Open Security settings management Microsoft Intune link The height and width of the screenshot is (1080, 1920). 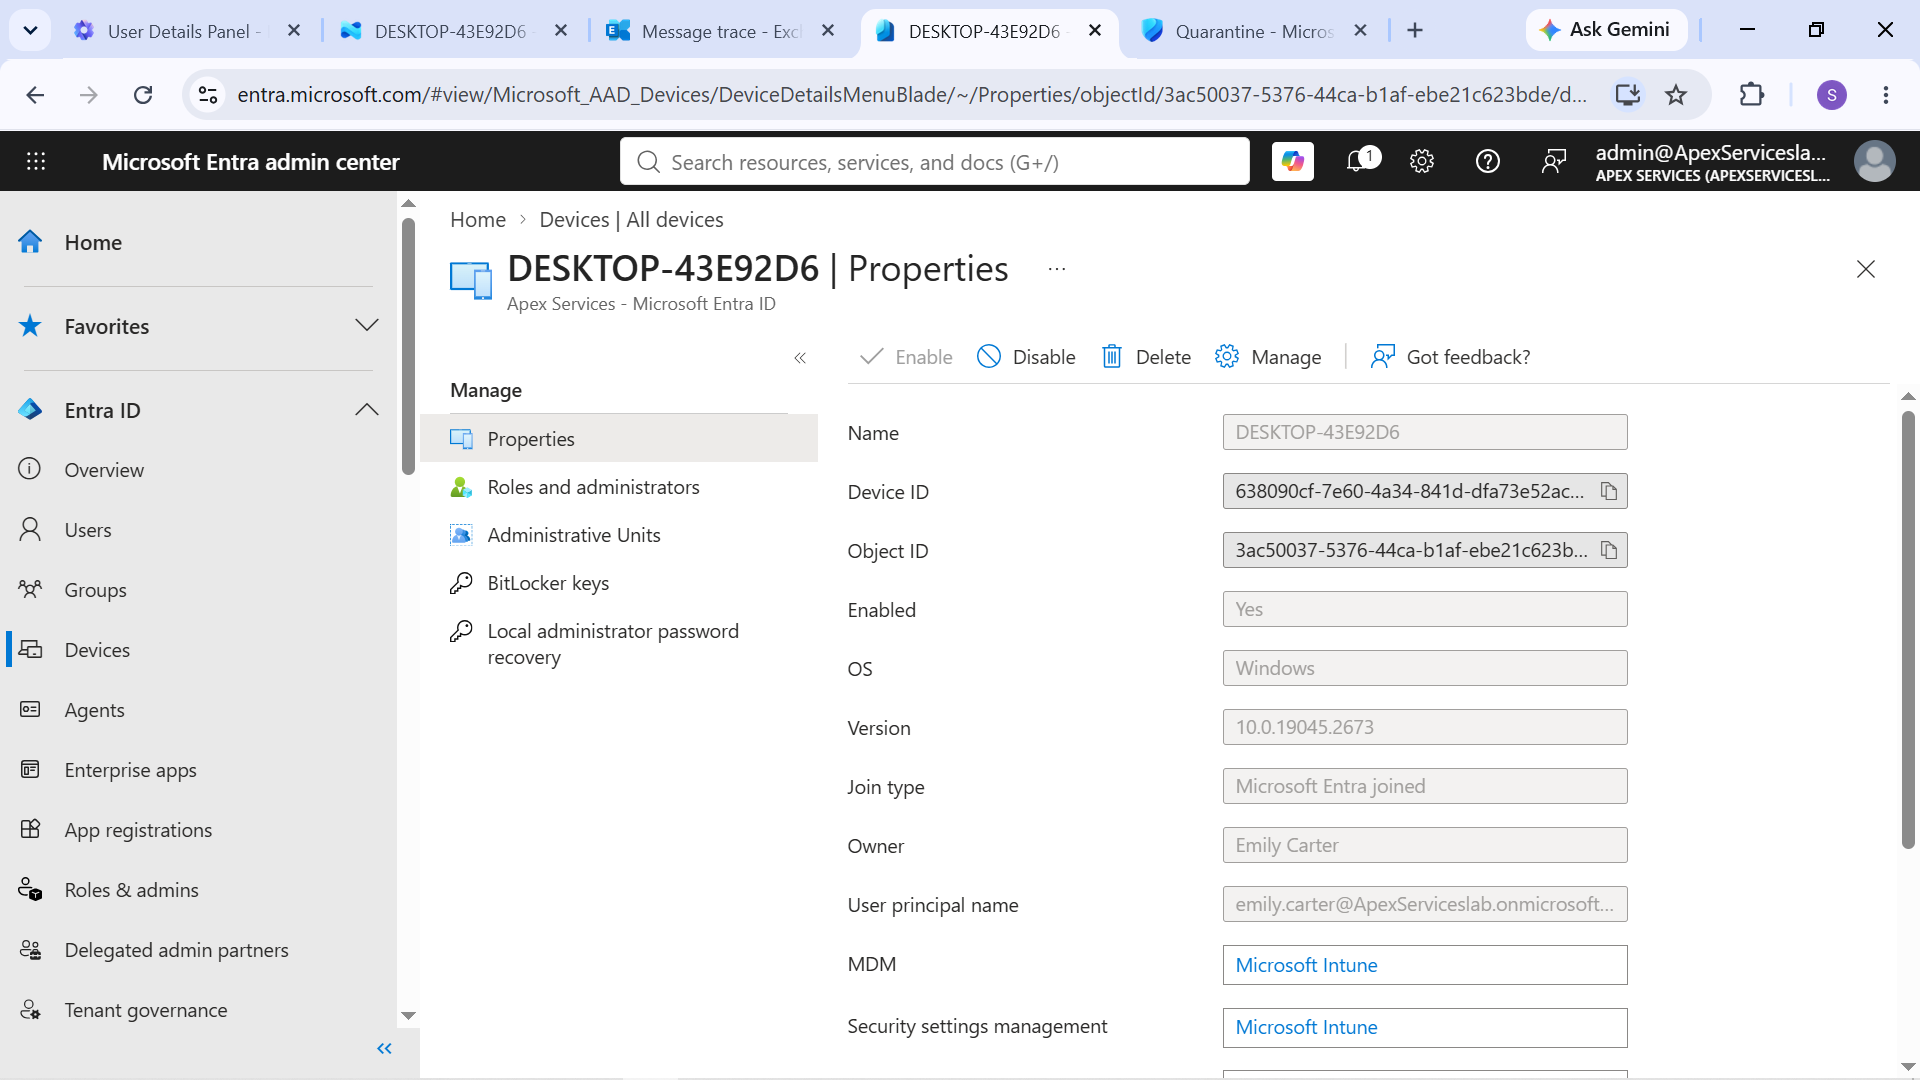pyautogui.click(x=1306, y=1027)
